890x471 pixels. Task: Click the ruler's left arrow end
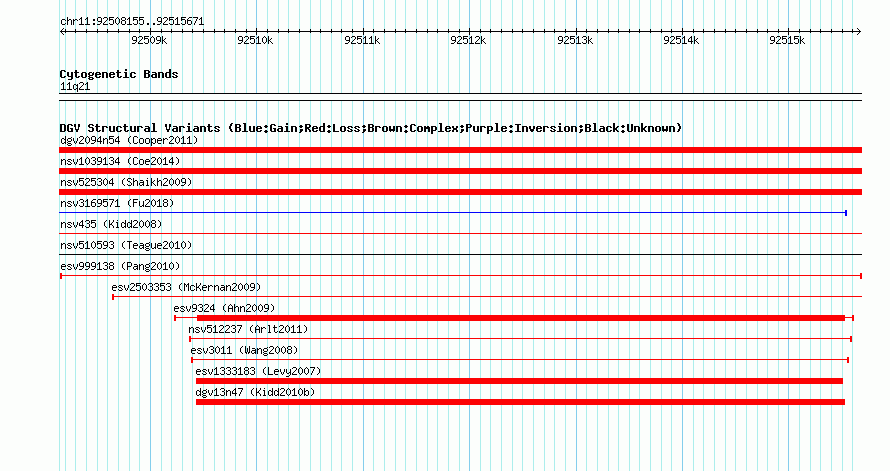pos(62,31)
